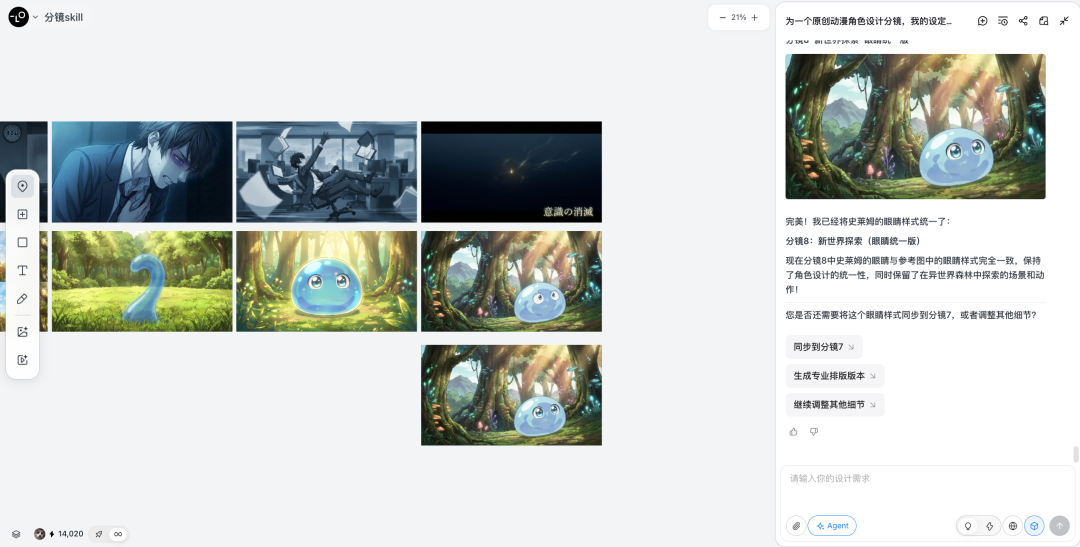Image resolution: width=1080 pixels, height=547 pixels.
Task: Select the Text tool in the toolbar
Action: 22,271
